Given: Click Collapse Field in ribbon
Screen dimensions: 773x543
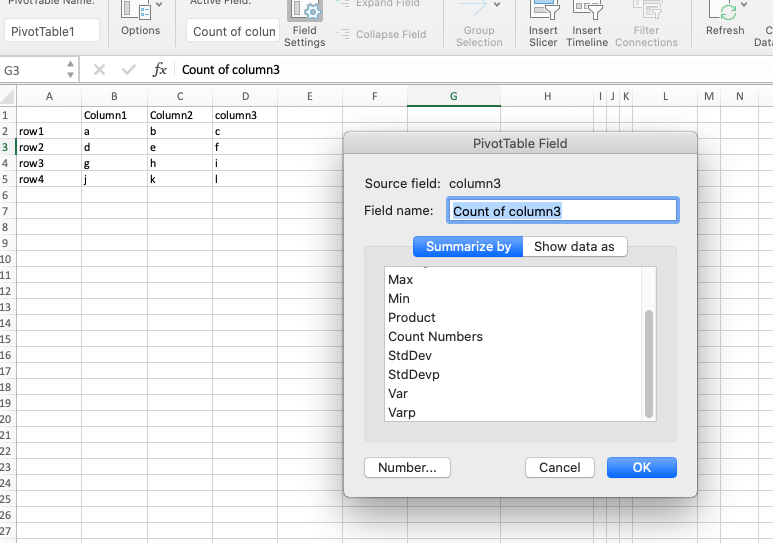Looking at the screenshot, I should click(x=381, y=34).
